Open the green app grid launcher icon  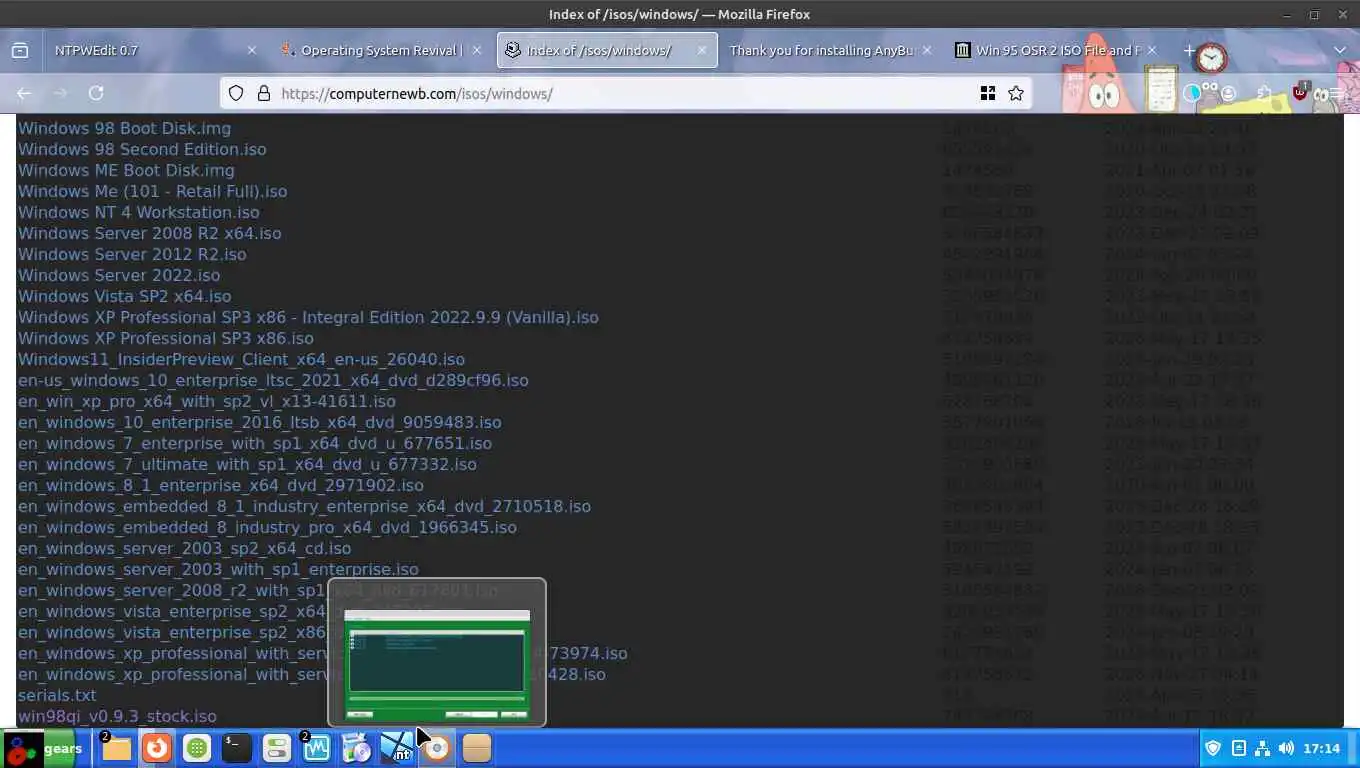[x=197, y=748]
